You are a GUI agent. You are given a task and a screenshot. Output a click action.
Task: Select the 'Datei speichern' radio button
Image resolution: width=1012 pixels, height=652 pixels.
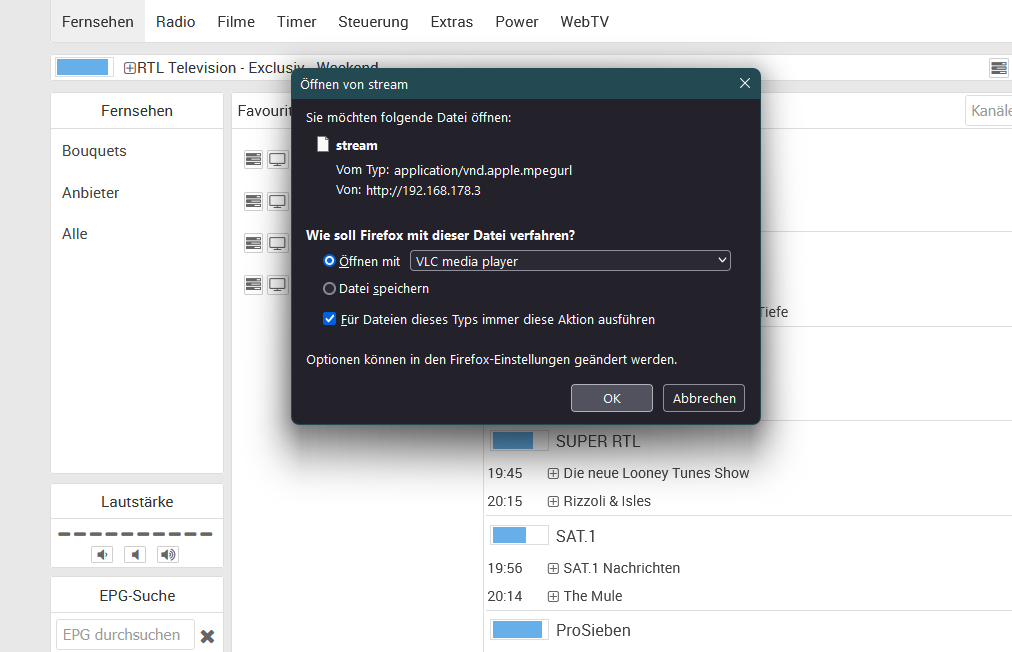tap(329, 289)
